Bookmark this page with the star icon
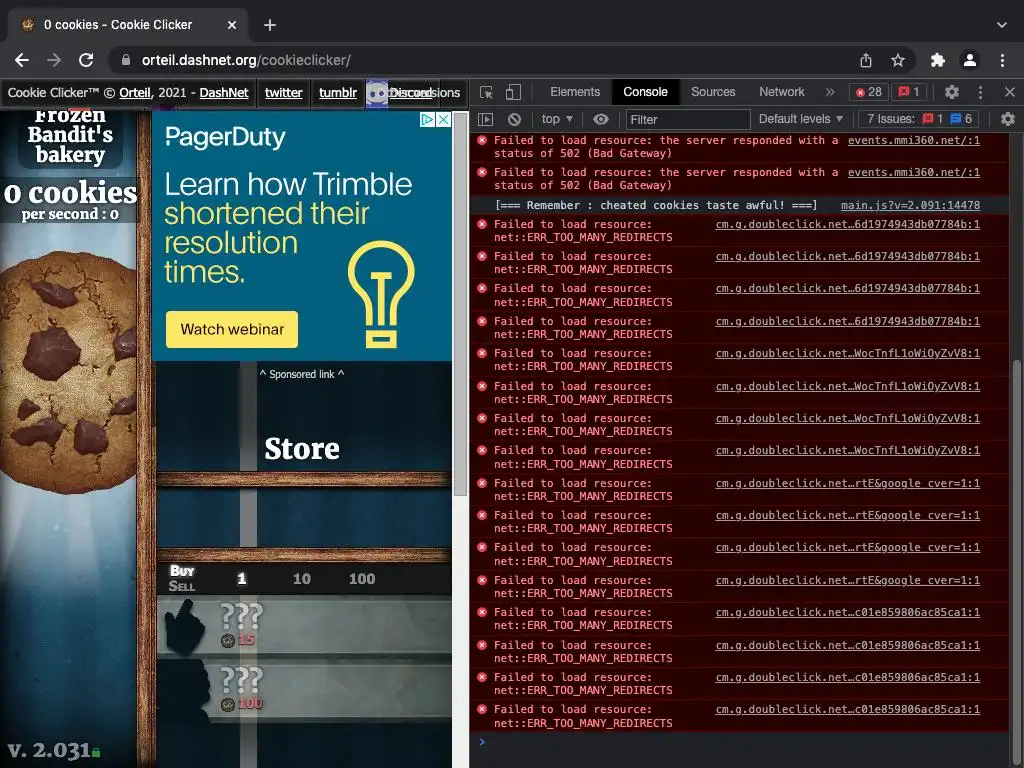The image size is (1024, 768). click(898, 60)
